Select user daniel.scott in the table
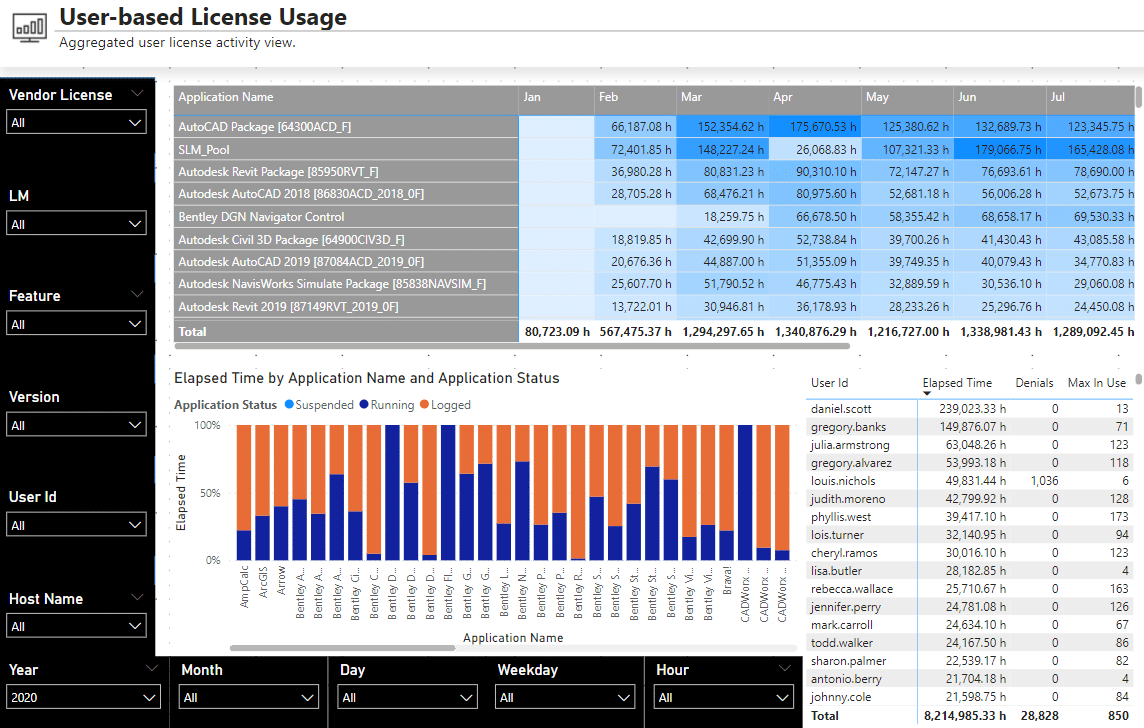Image resolution: width=1144 pixels, height=728 pixels. click(841, 409)
